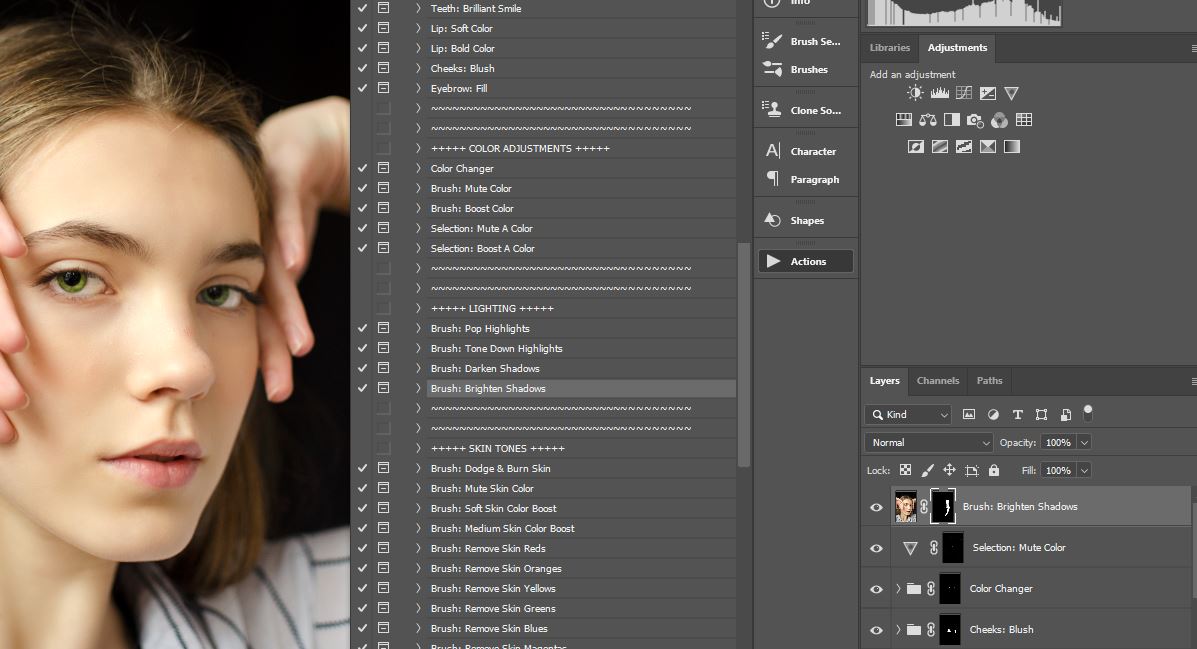Filter layers by pixel layers
Screen dimensions: 1197x649
pyautogui.click(x=969, y=415)
